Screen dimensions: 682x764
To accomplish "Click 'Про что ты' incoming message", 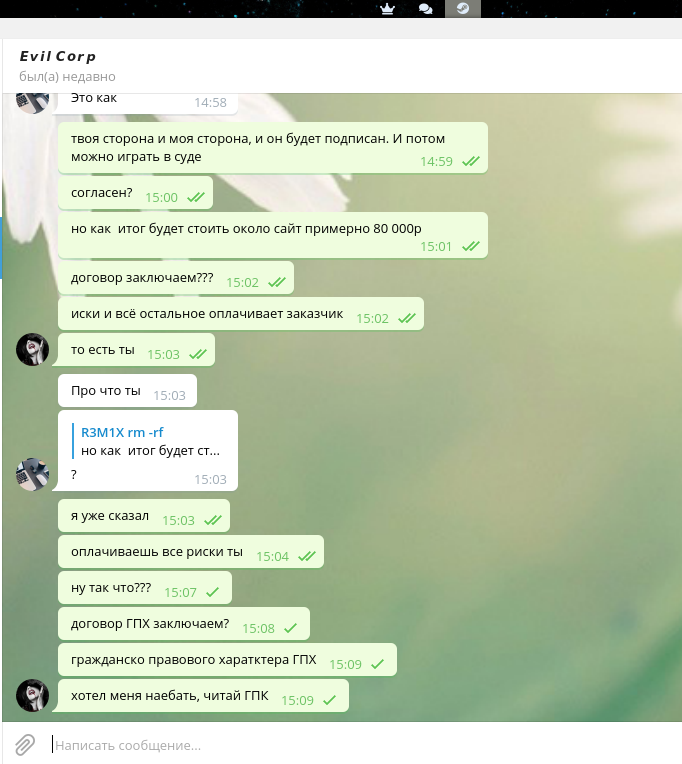I will pos(128,391).
